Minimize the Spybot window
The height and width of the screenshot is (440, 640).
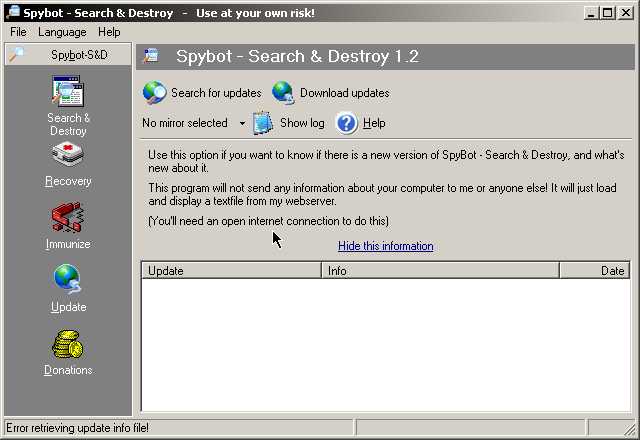click(x=591, y=13)
